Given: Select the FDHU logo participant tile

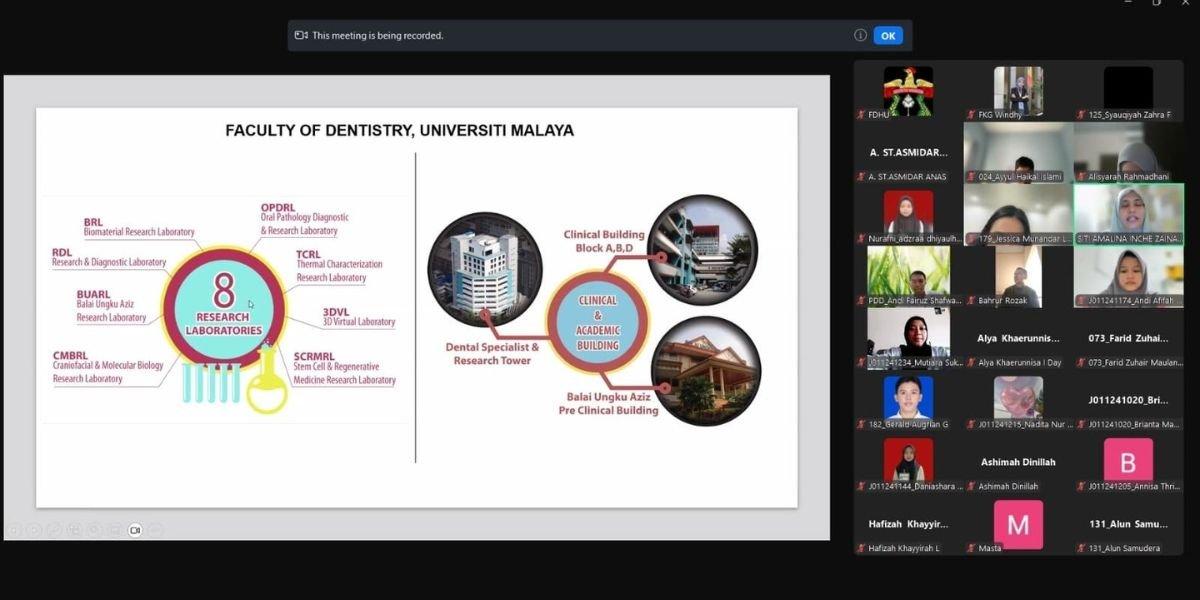Looking at the screenshot, I should coord(908,92).
